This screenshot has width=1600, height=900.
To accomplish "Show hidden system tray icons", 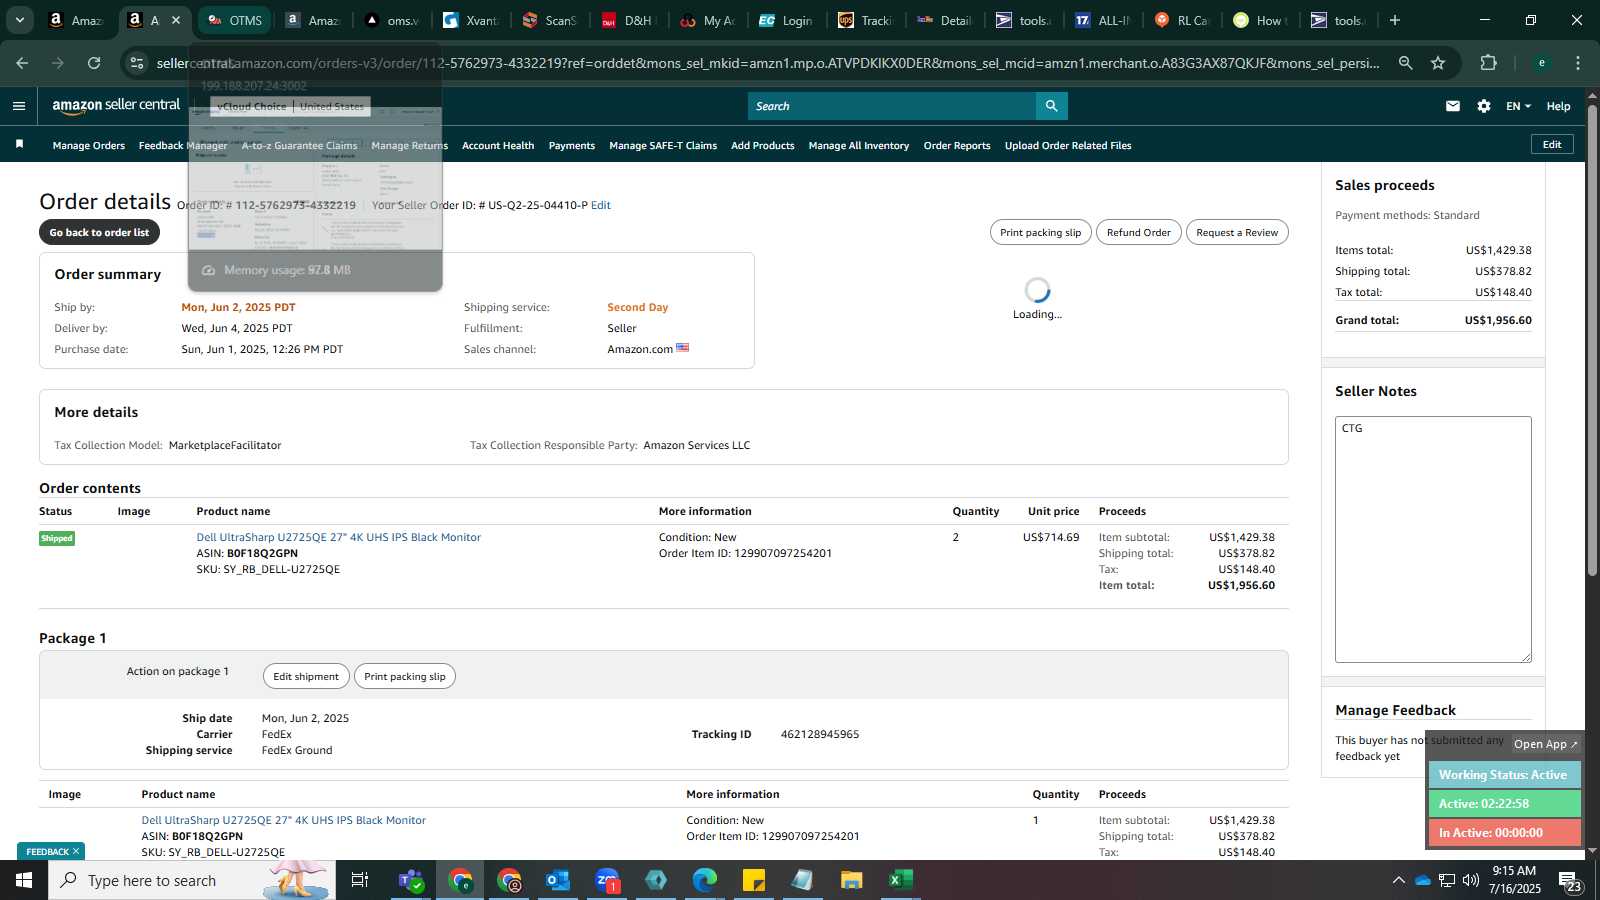I will (x=1398, y=880).
